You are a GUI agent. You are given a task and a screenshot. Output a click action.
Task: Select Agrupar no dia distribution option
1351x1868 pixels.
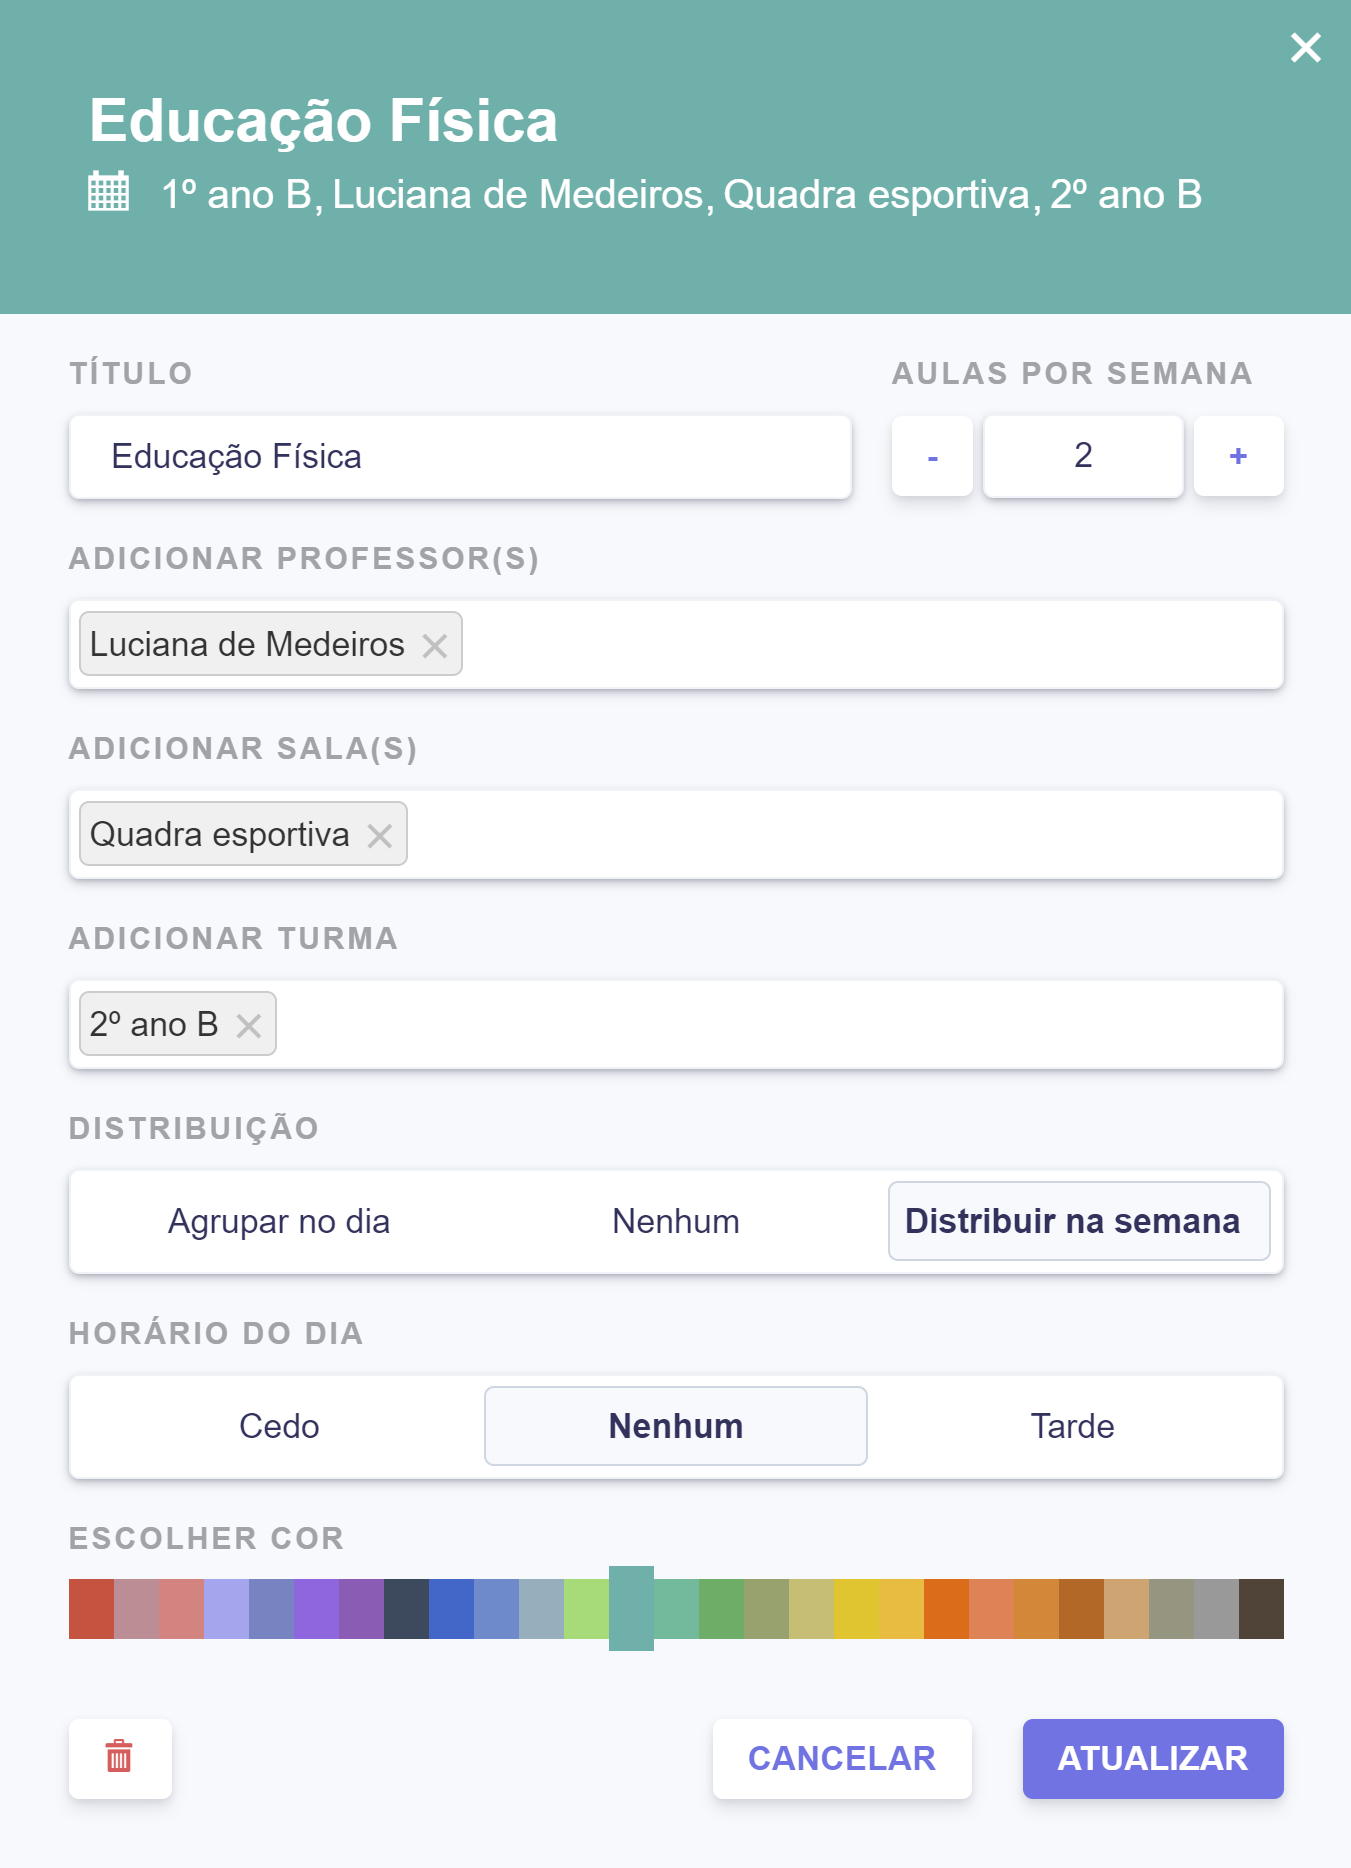coord(279,1222)
